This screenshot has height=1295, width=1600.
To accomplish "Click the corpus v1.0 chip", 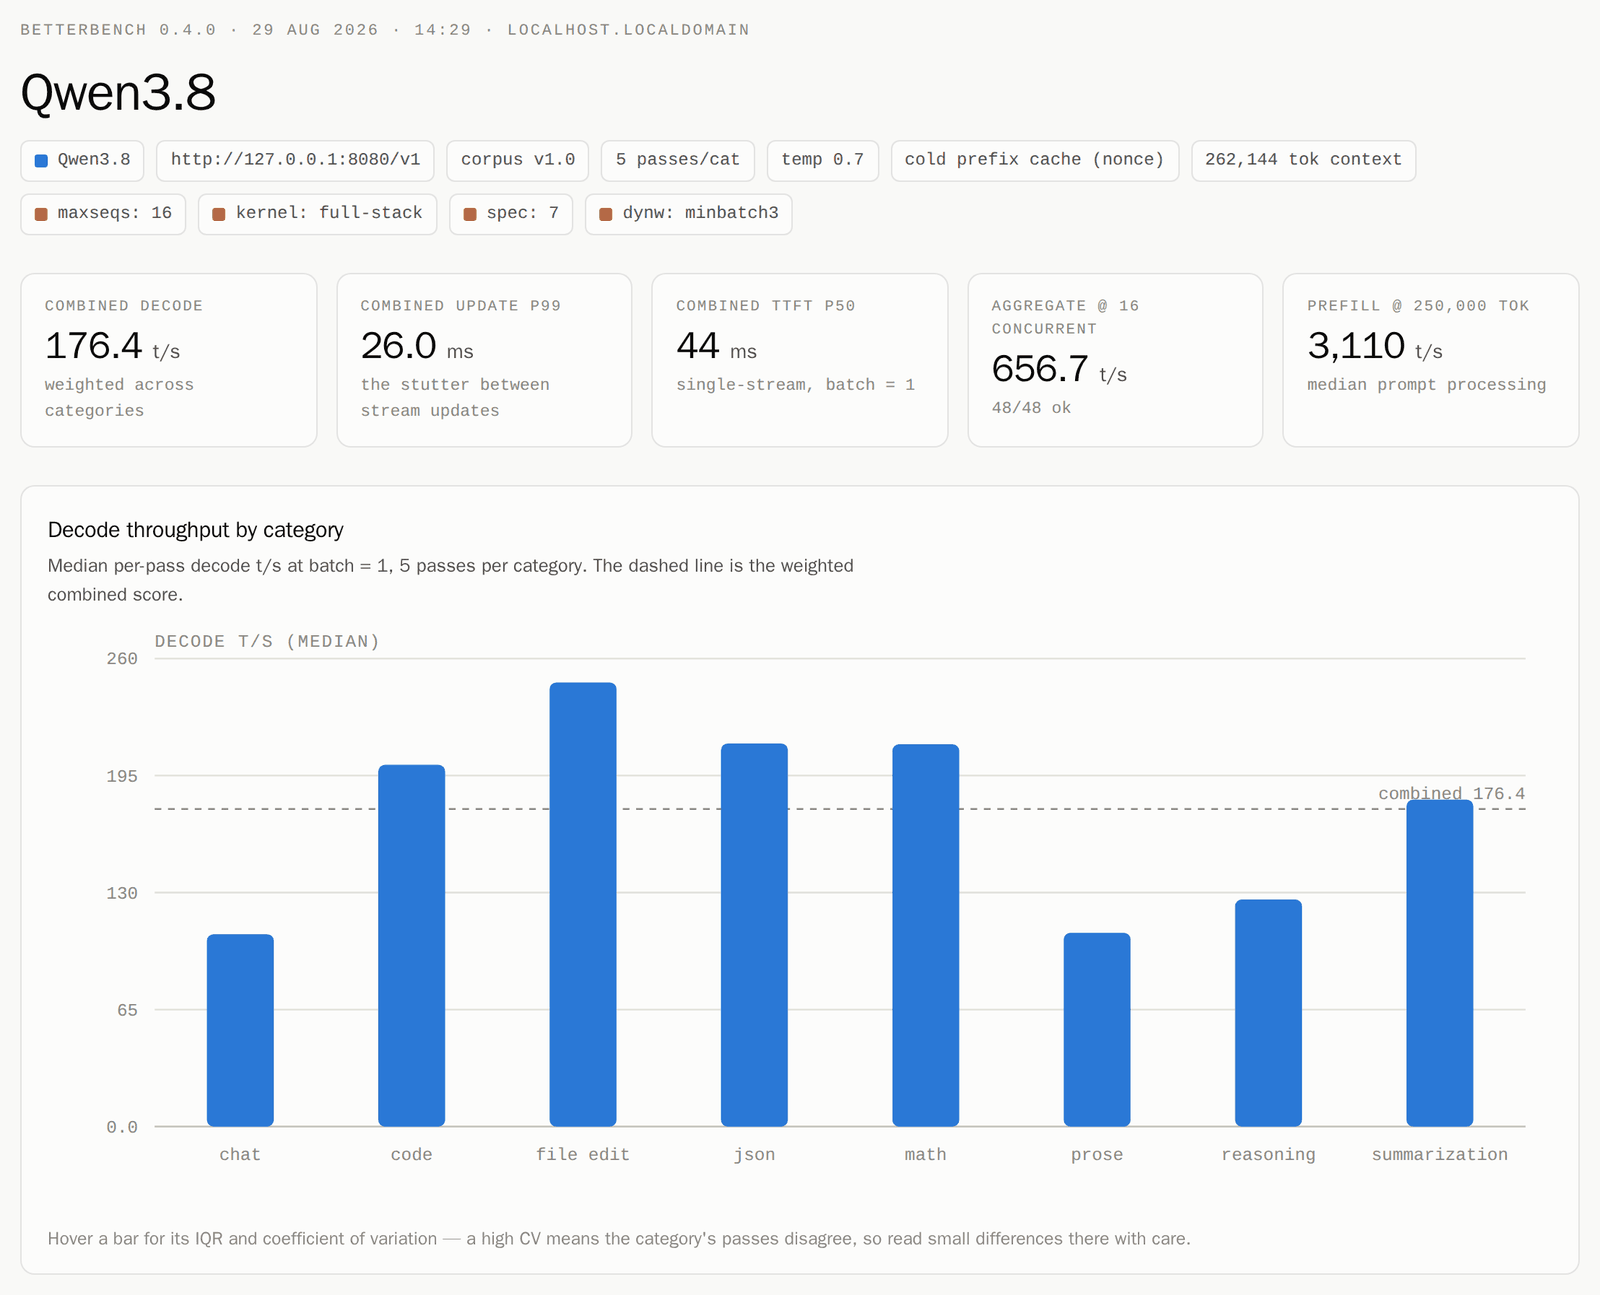I will click(518, 160).
